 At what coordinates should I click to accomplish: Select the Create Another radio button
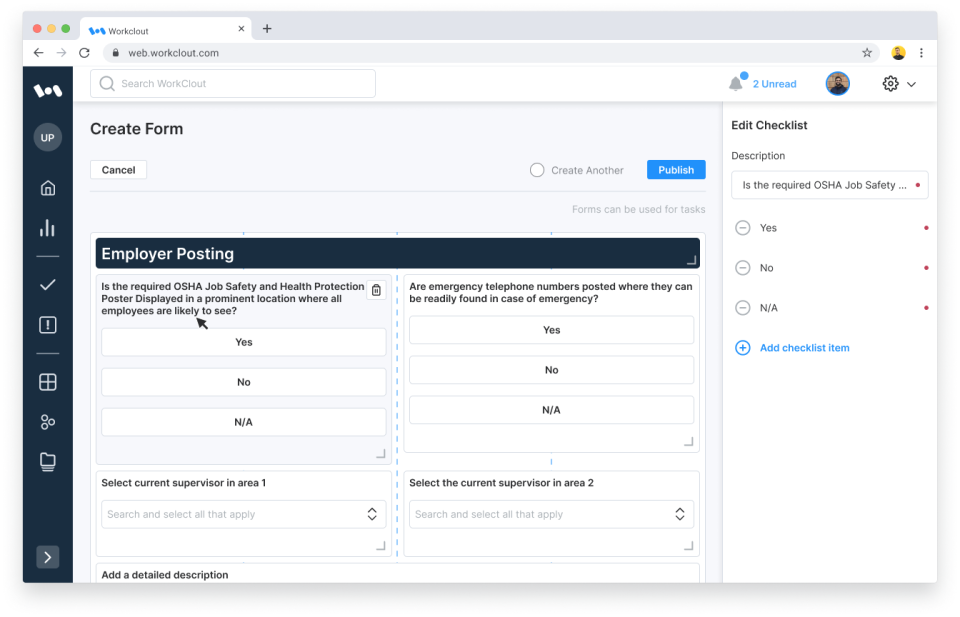537,170
